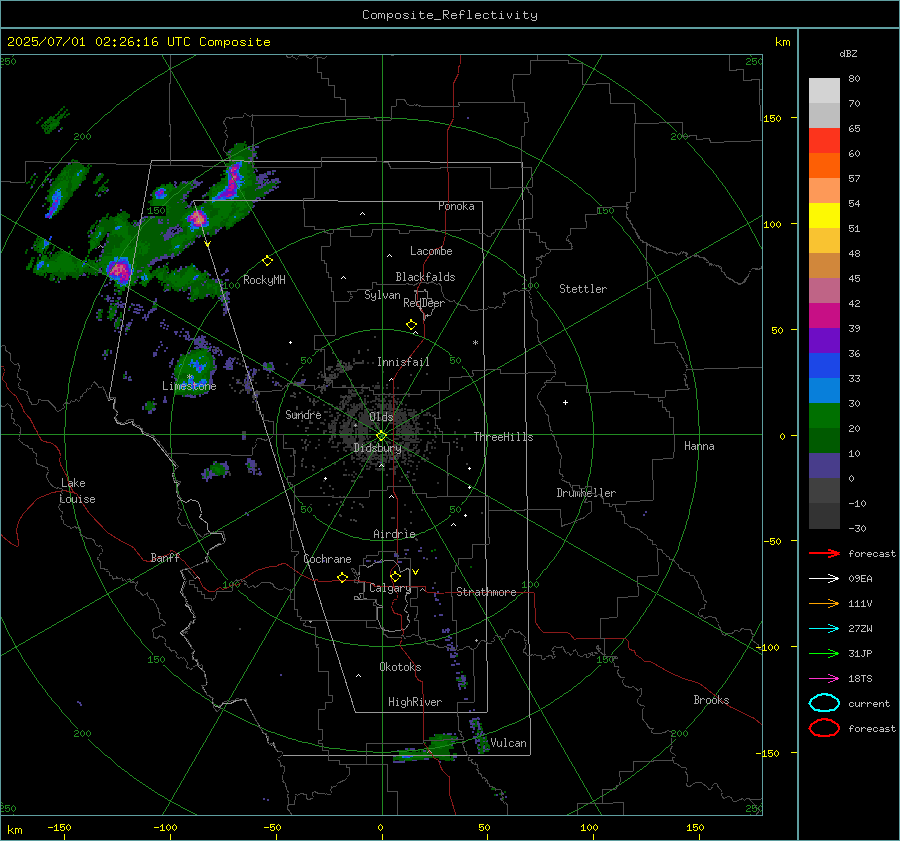Click the Lacombe town label
Viewport: 900px width, 841px height.
tap(431, 251)
